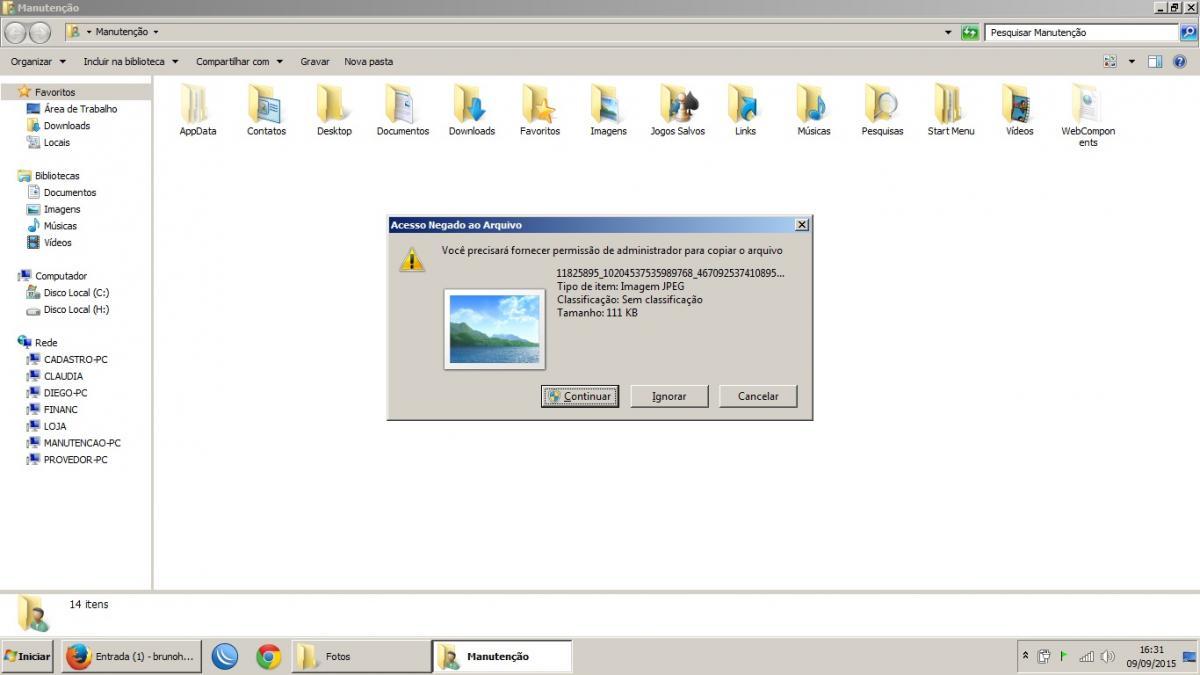This screenshot has width=1200, height=675.
Task: Select Disco Local (H:) drive
Action: point(76,310)
